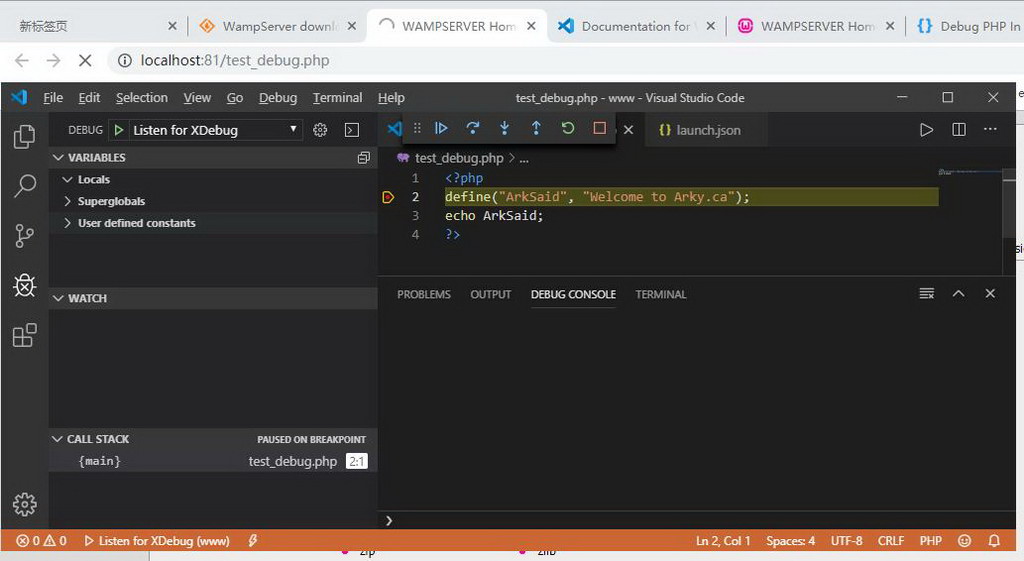The width and height of the screenshot is (1024, 561).
Task: Click the breadcrumb ellipsis after test_debug.php
Action: 524,158
